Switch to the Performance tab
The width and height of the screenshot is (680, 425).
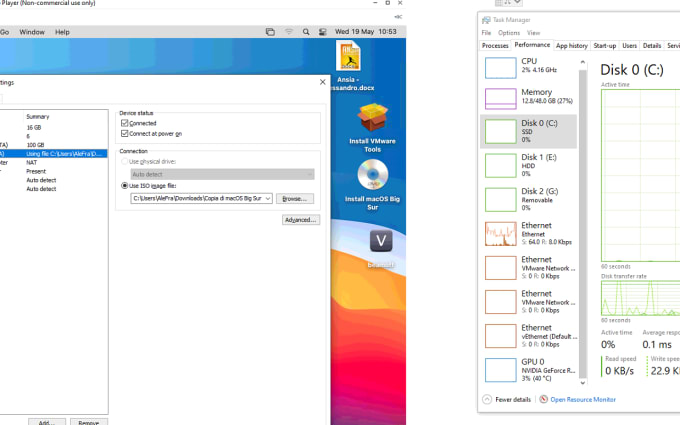click(532, 45)
